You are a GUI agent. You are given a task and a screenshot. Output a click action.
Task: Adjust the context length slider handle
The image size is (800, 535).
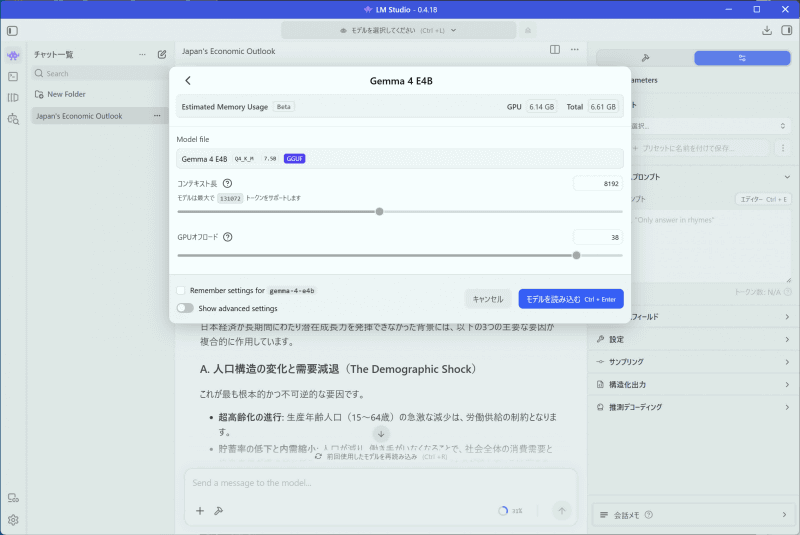(x=379, y=212)
